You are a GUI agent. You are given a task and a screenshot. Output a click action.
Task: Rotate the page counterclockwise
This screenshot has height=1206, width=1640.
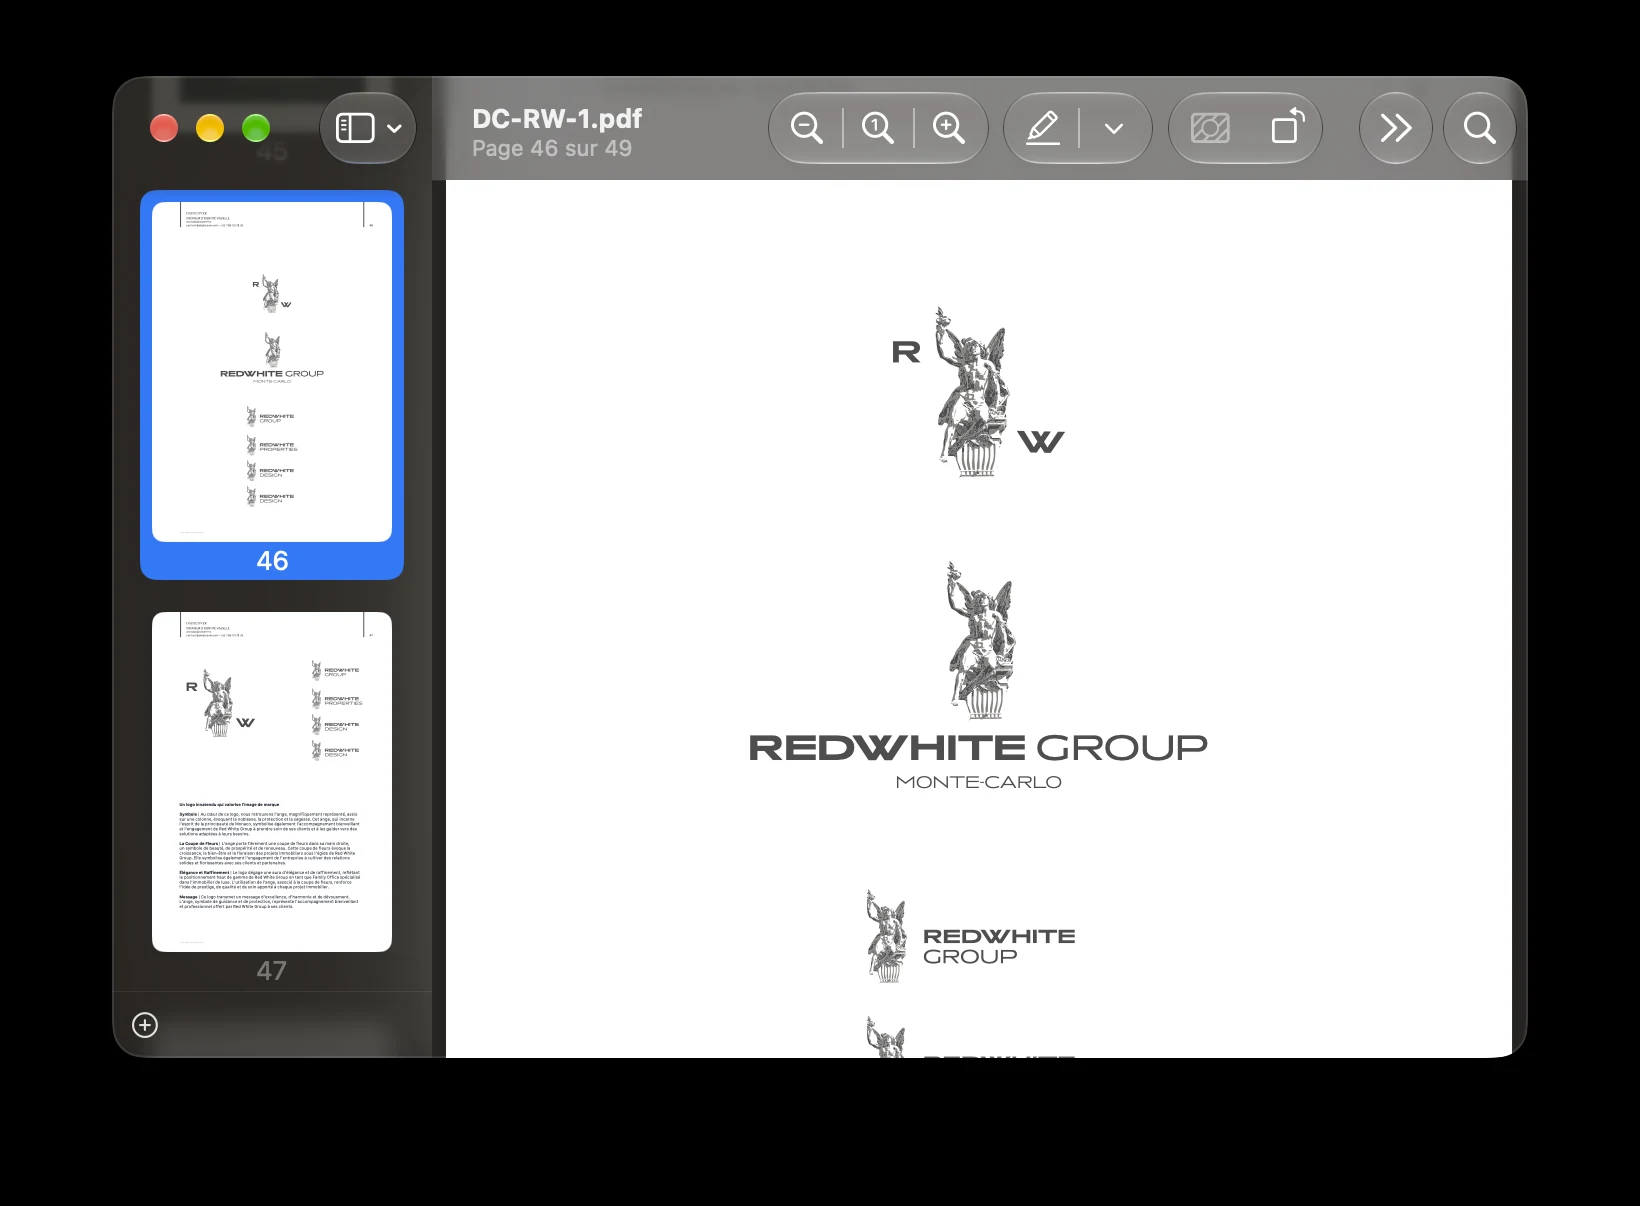click(x=1288, y=127)
